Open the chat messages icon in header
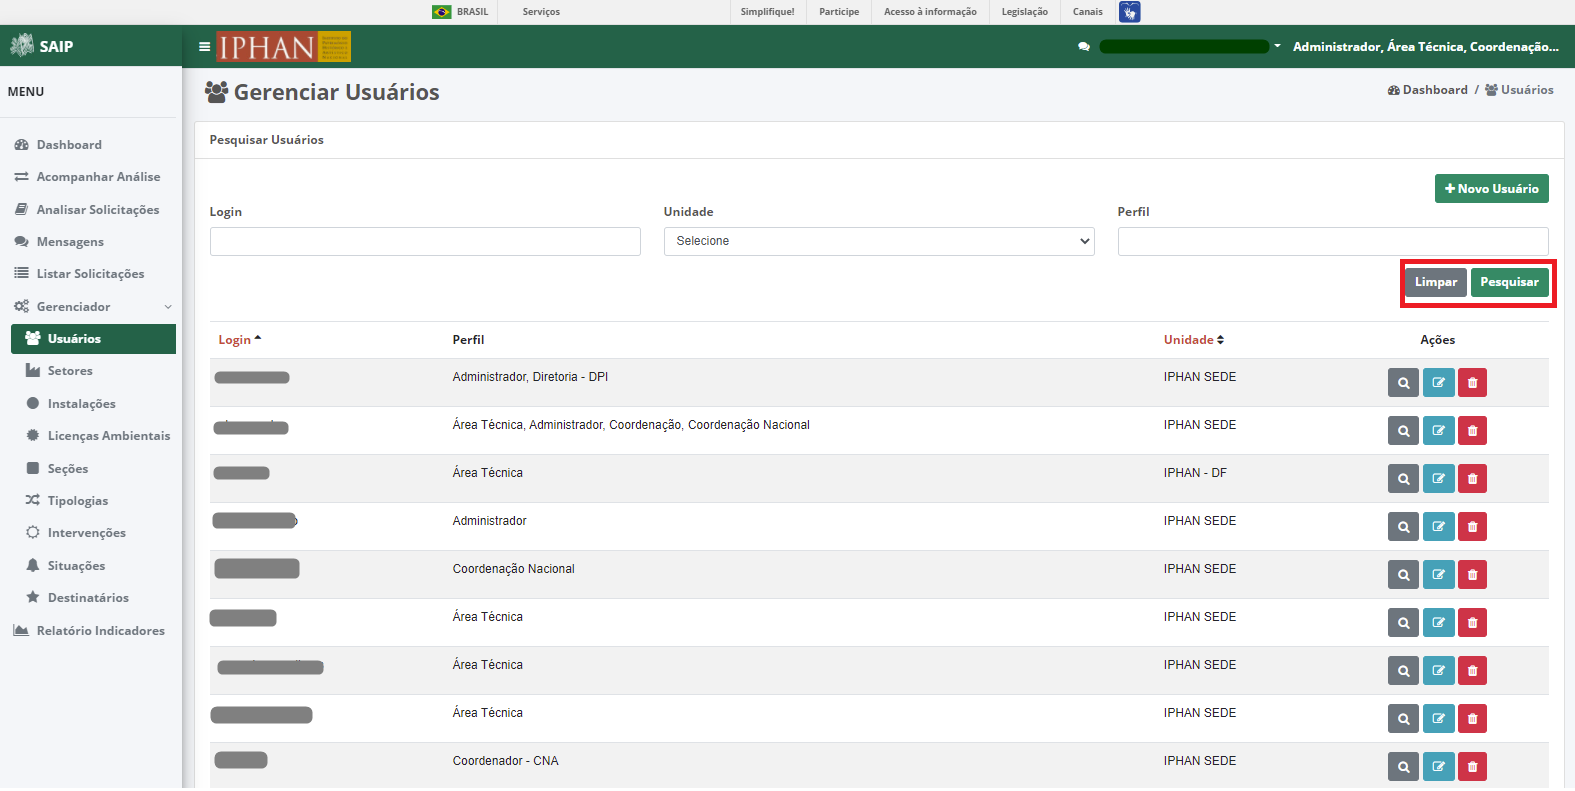This screenshot has height=791, width=1575. pos(1084,47)
